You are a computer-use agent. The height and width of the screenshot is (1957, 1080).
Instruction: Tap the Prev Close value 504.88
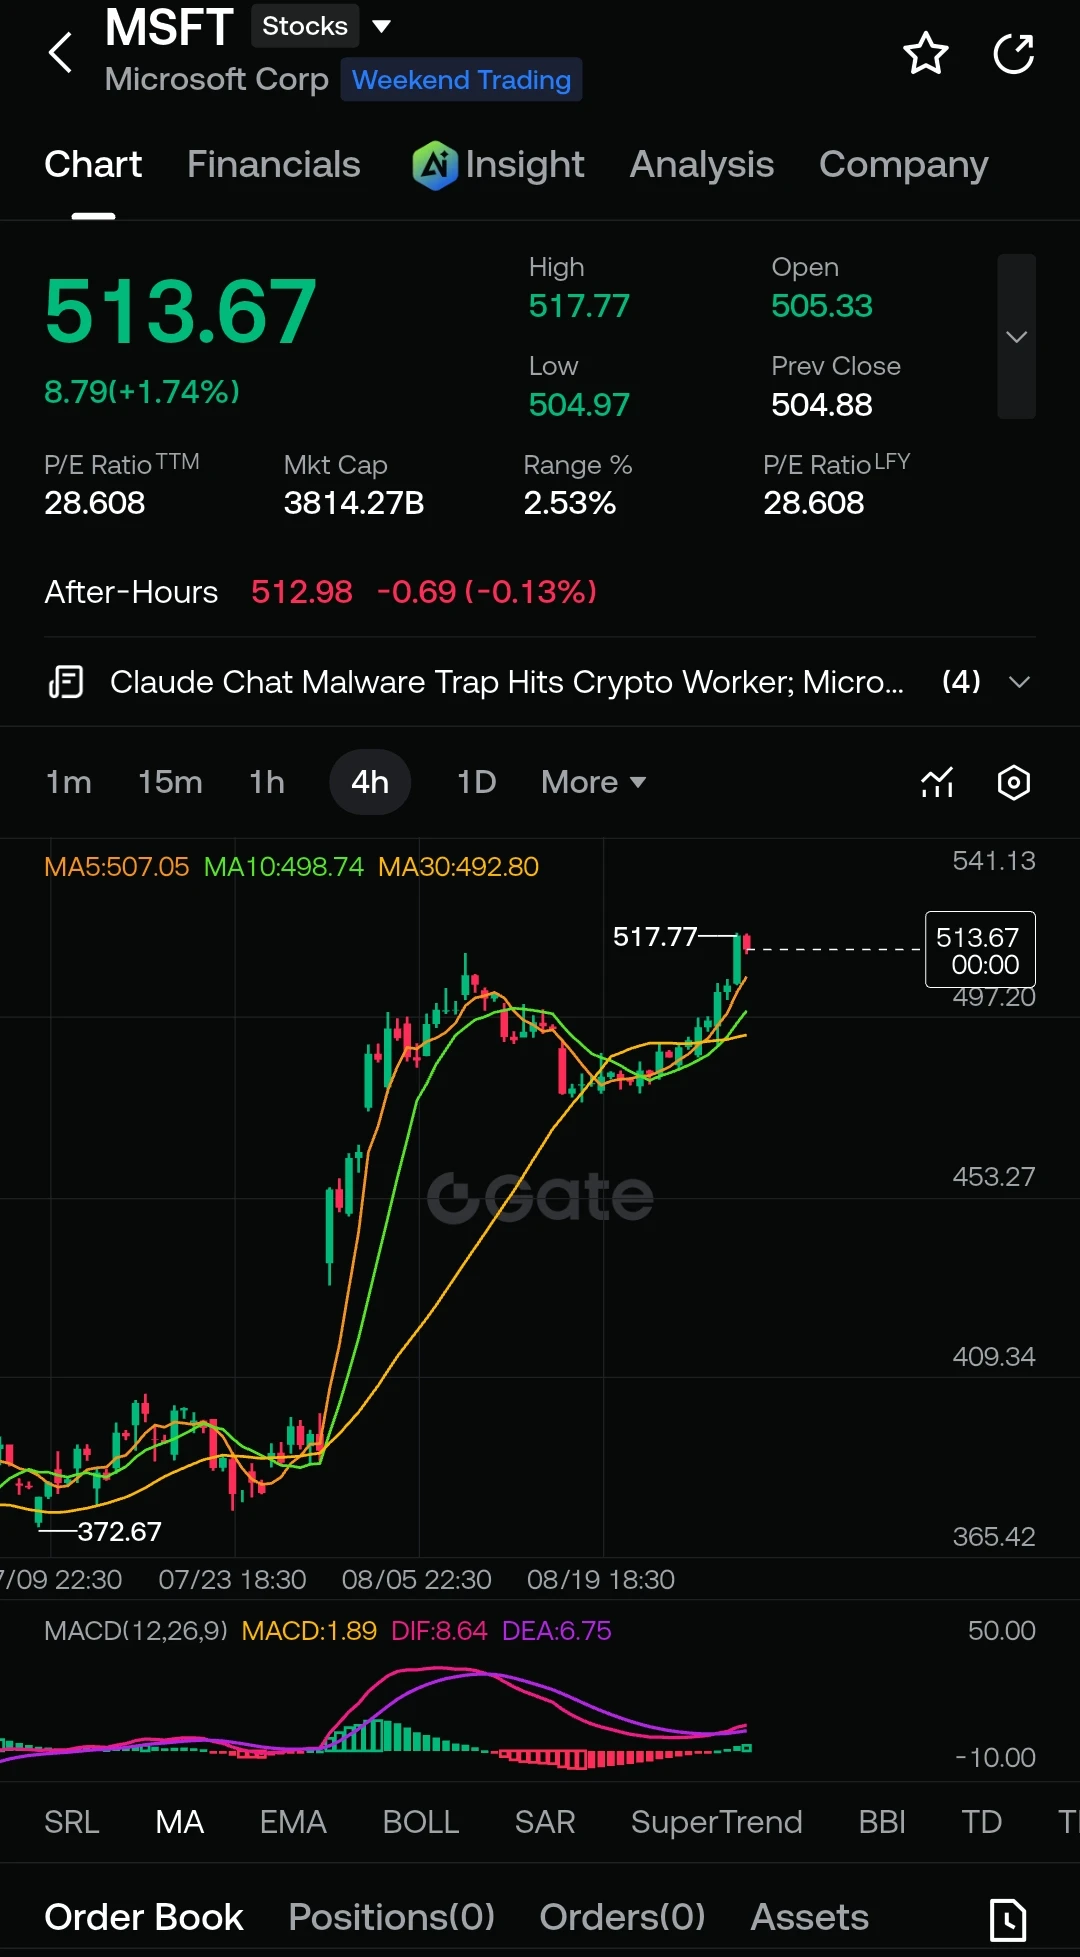822,405
